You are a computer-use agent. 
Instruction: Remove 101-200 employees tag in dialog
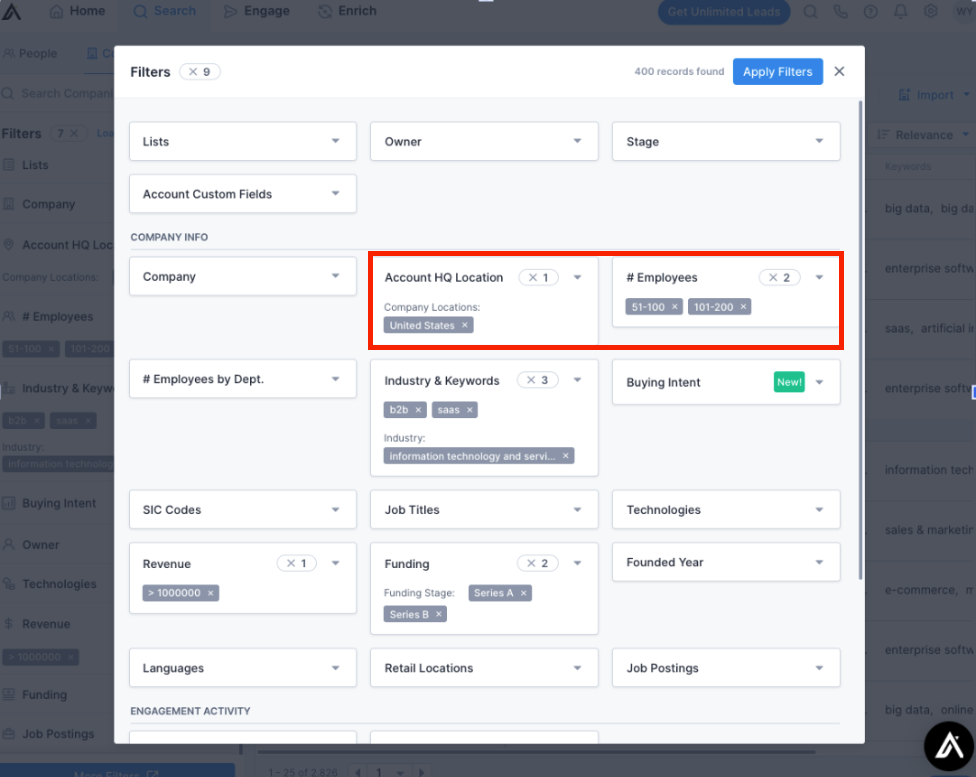pos(743,307)
